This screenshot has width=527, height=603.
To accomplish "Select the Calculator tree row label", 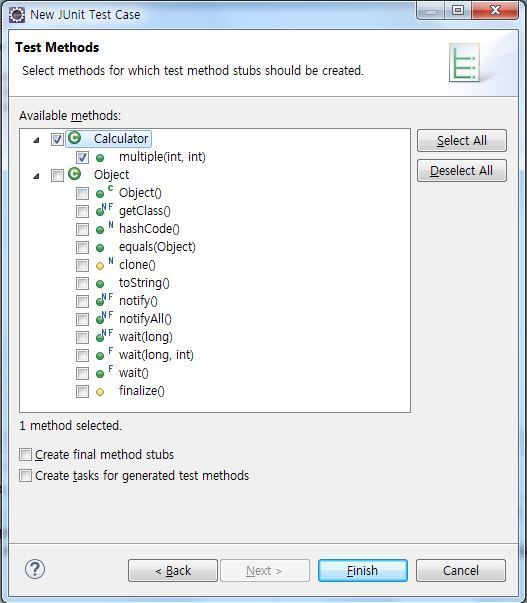I will click(x=121, y=138).
